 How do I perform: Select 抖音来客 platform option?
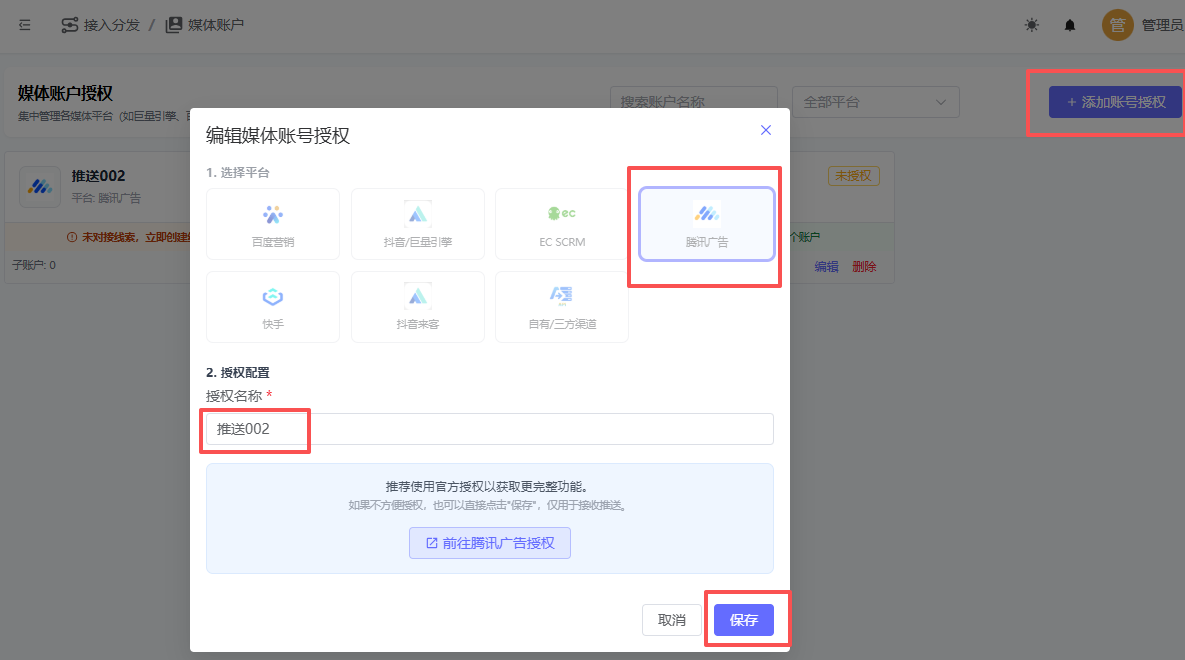point(418,307)
